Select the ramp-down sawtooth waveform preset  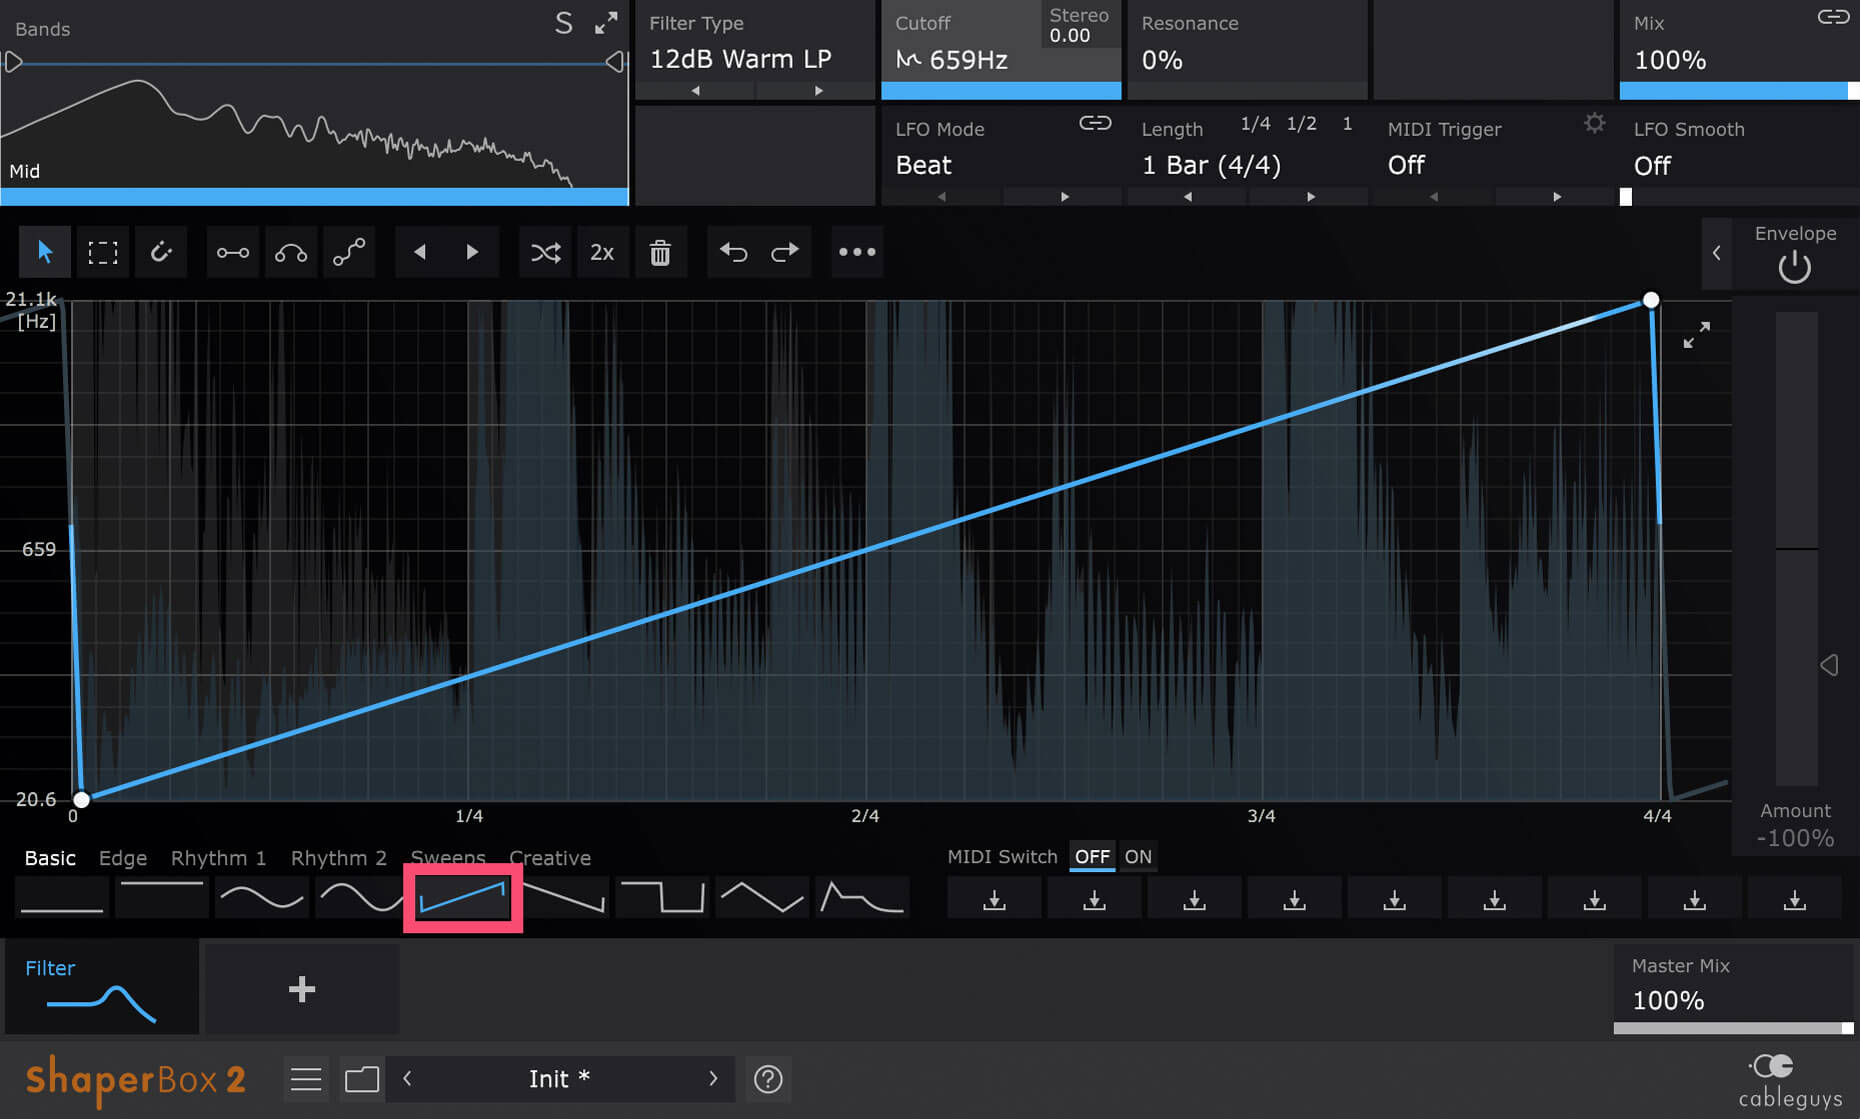(563, 897)
